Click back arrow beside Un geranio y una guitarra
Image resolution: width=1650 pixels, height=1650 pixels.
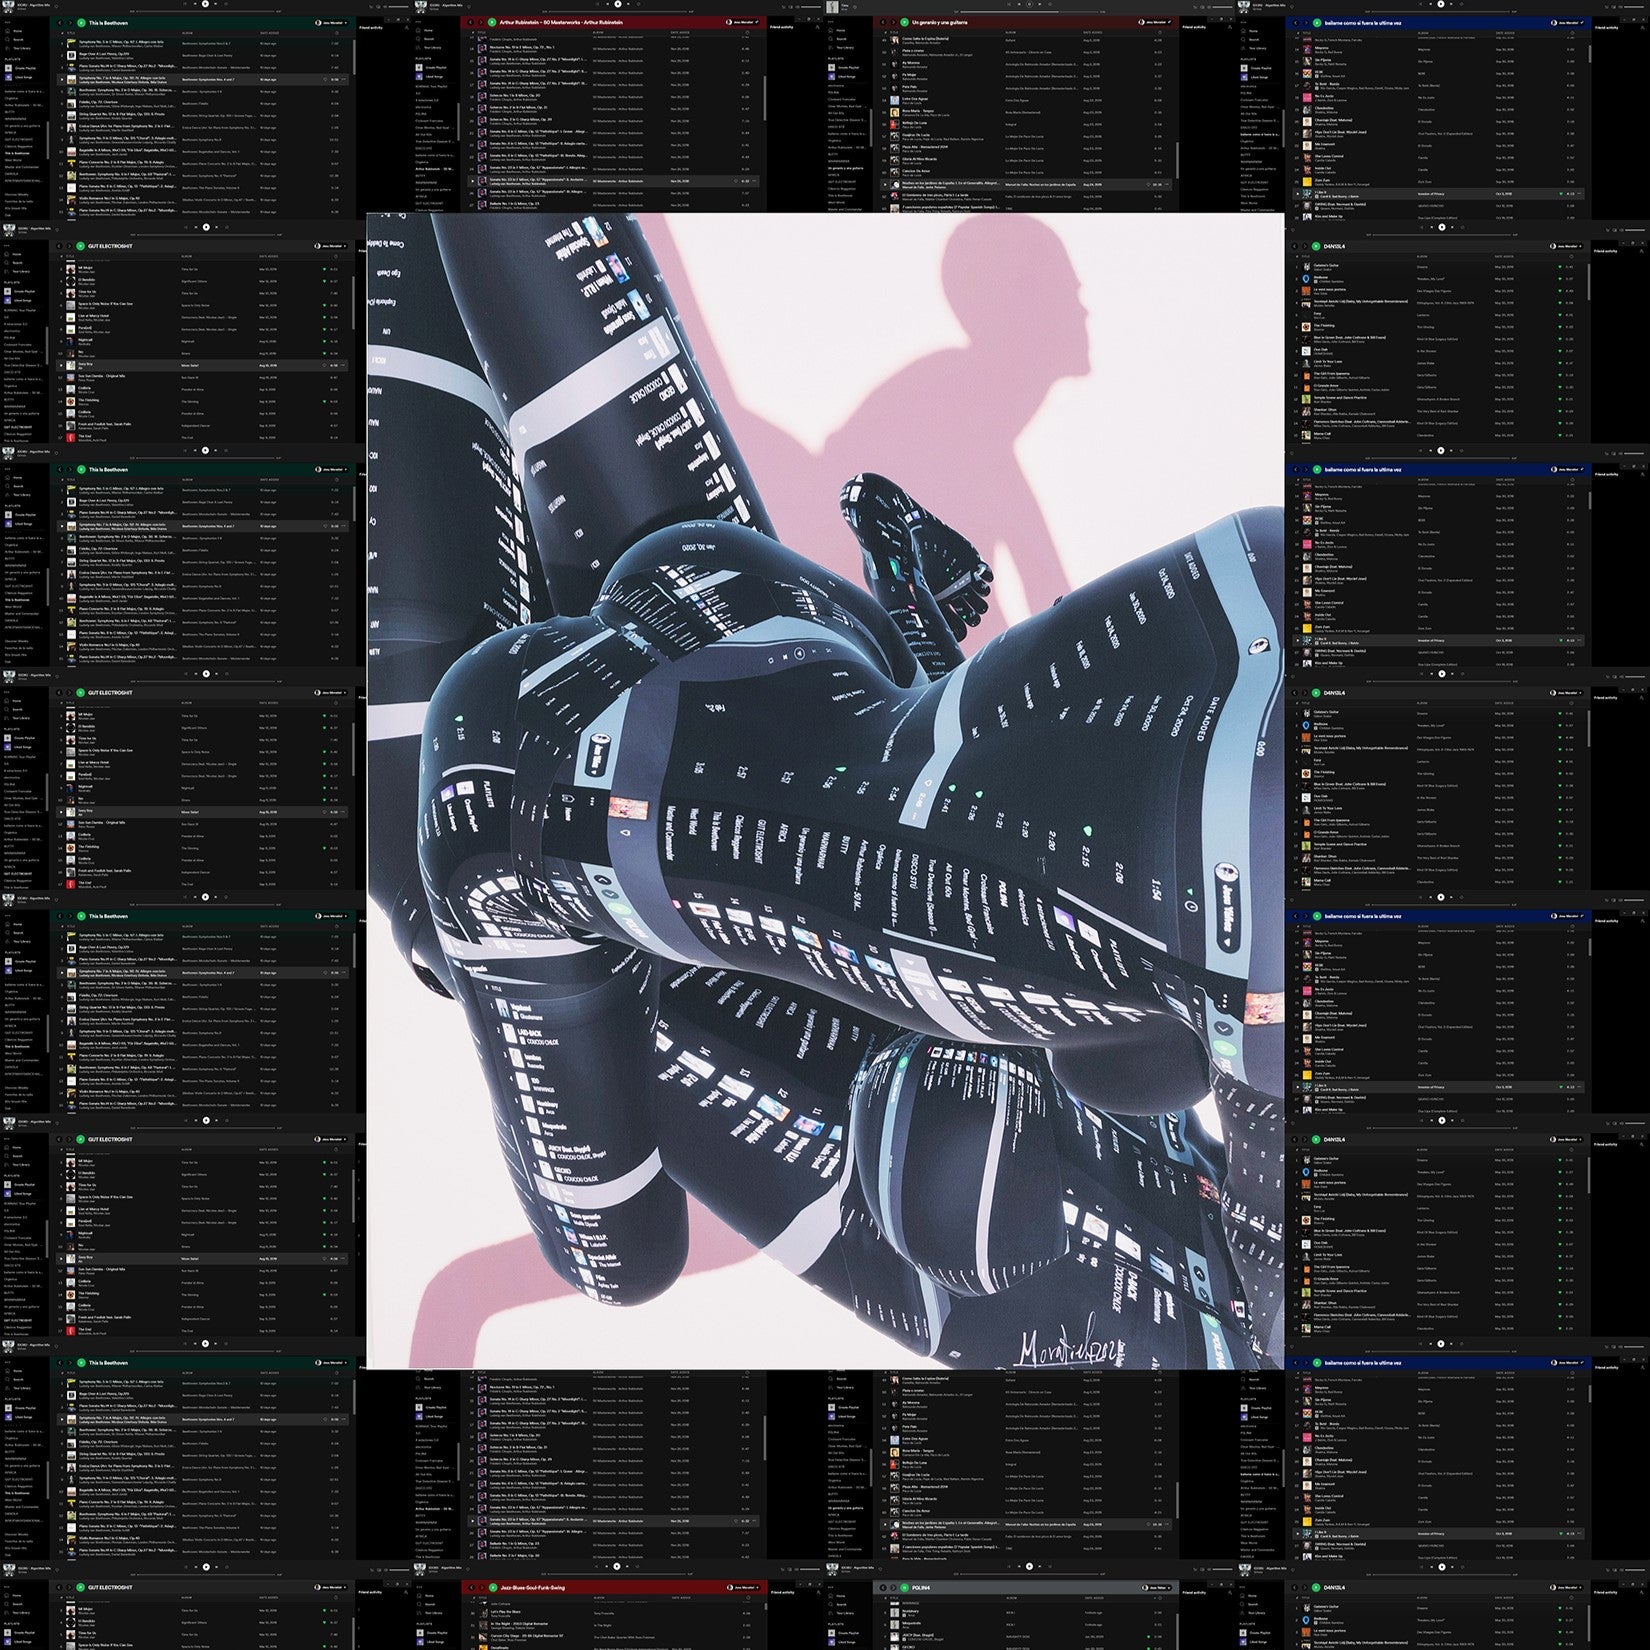click(x=883, y=21)
